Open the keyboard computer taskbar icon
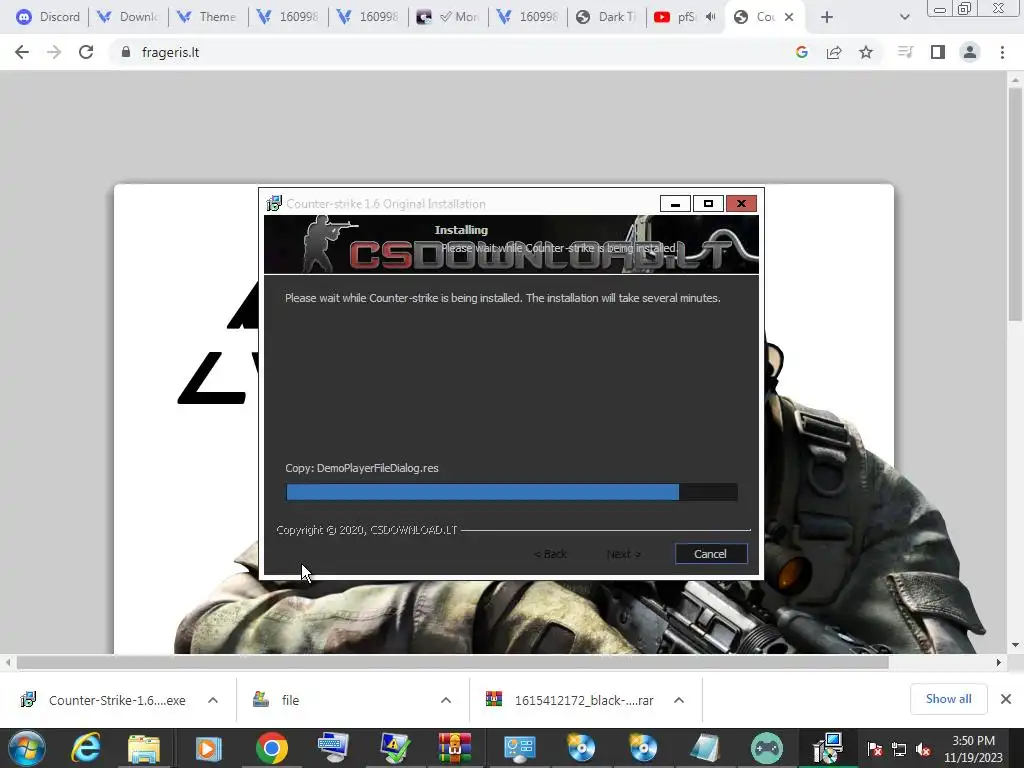 (334, 748)
